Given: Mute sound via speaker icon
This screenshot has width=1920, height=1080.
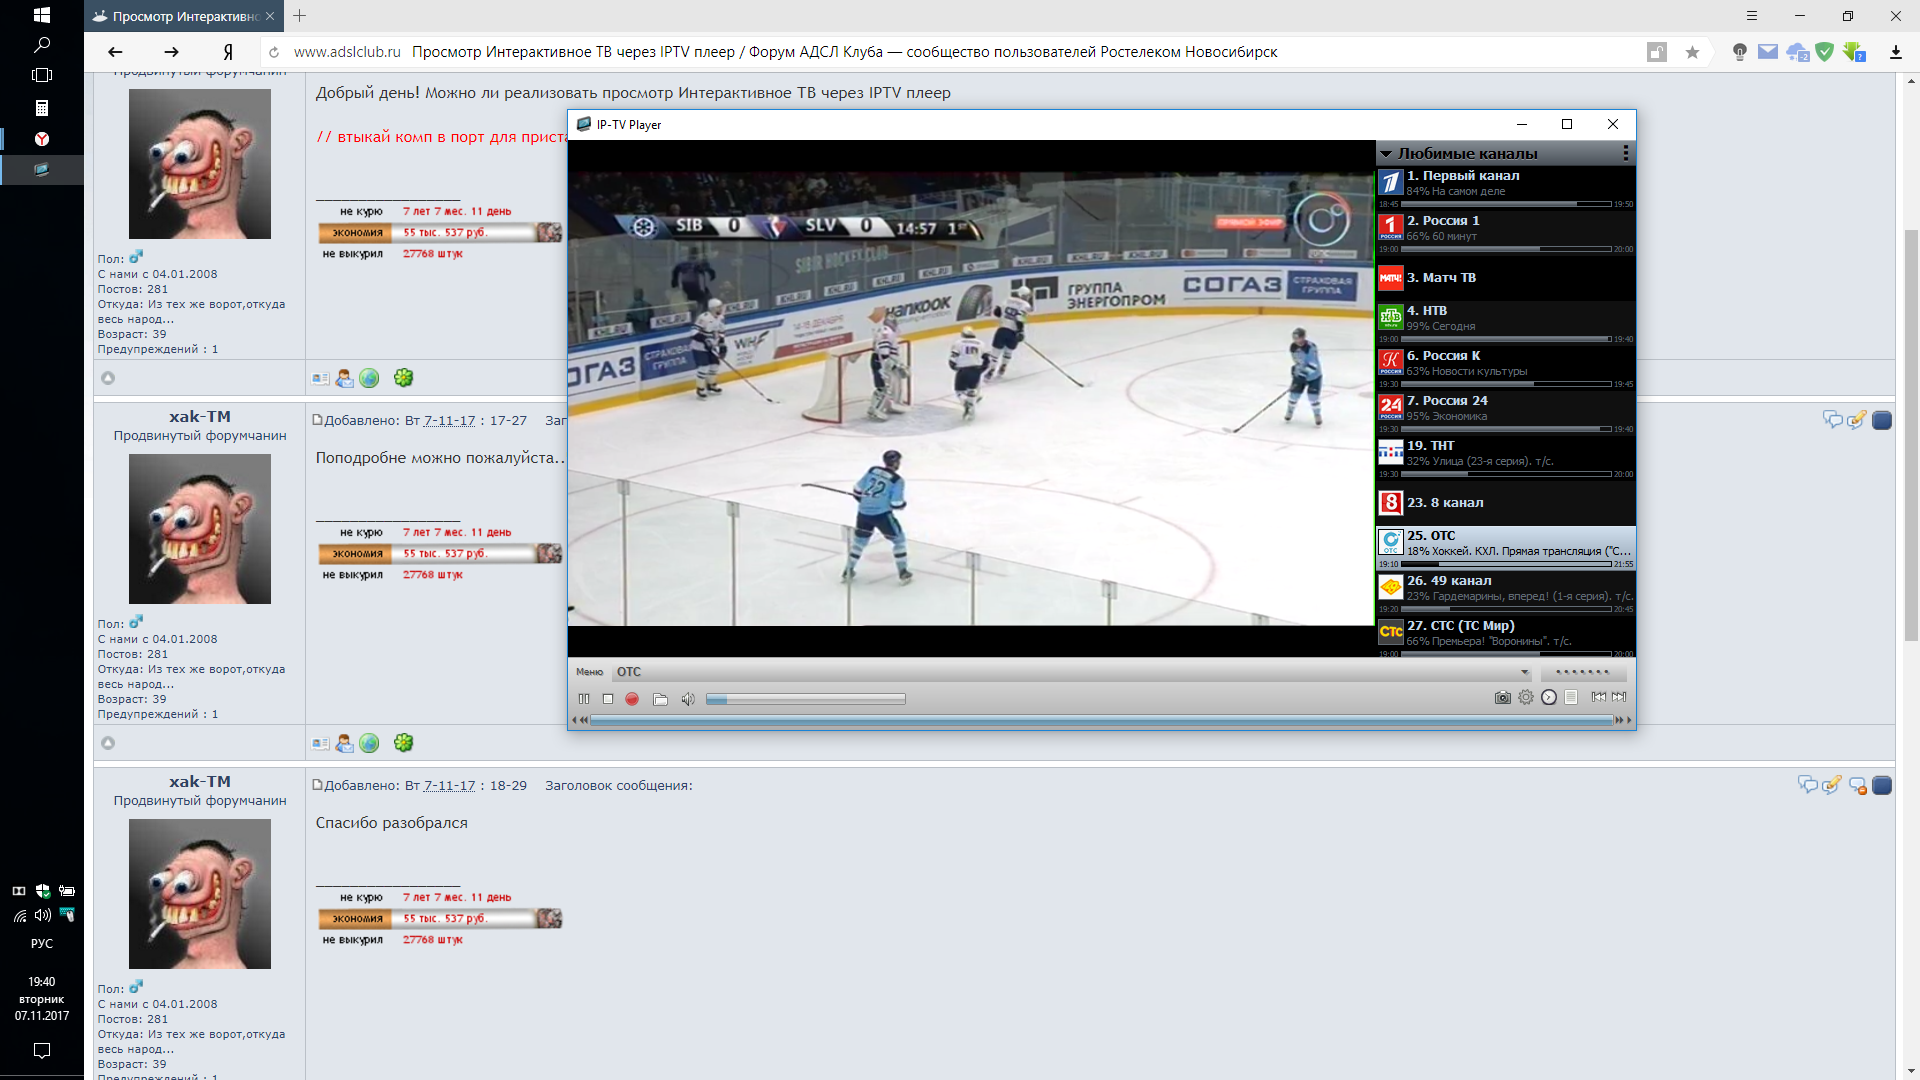Looking at the screenshot, I should tap(688, 699).
